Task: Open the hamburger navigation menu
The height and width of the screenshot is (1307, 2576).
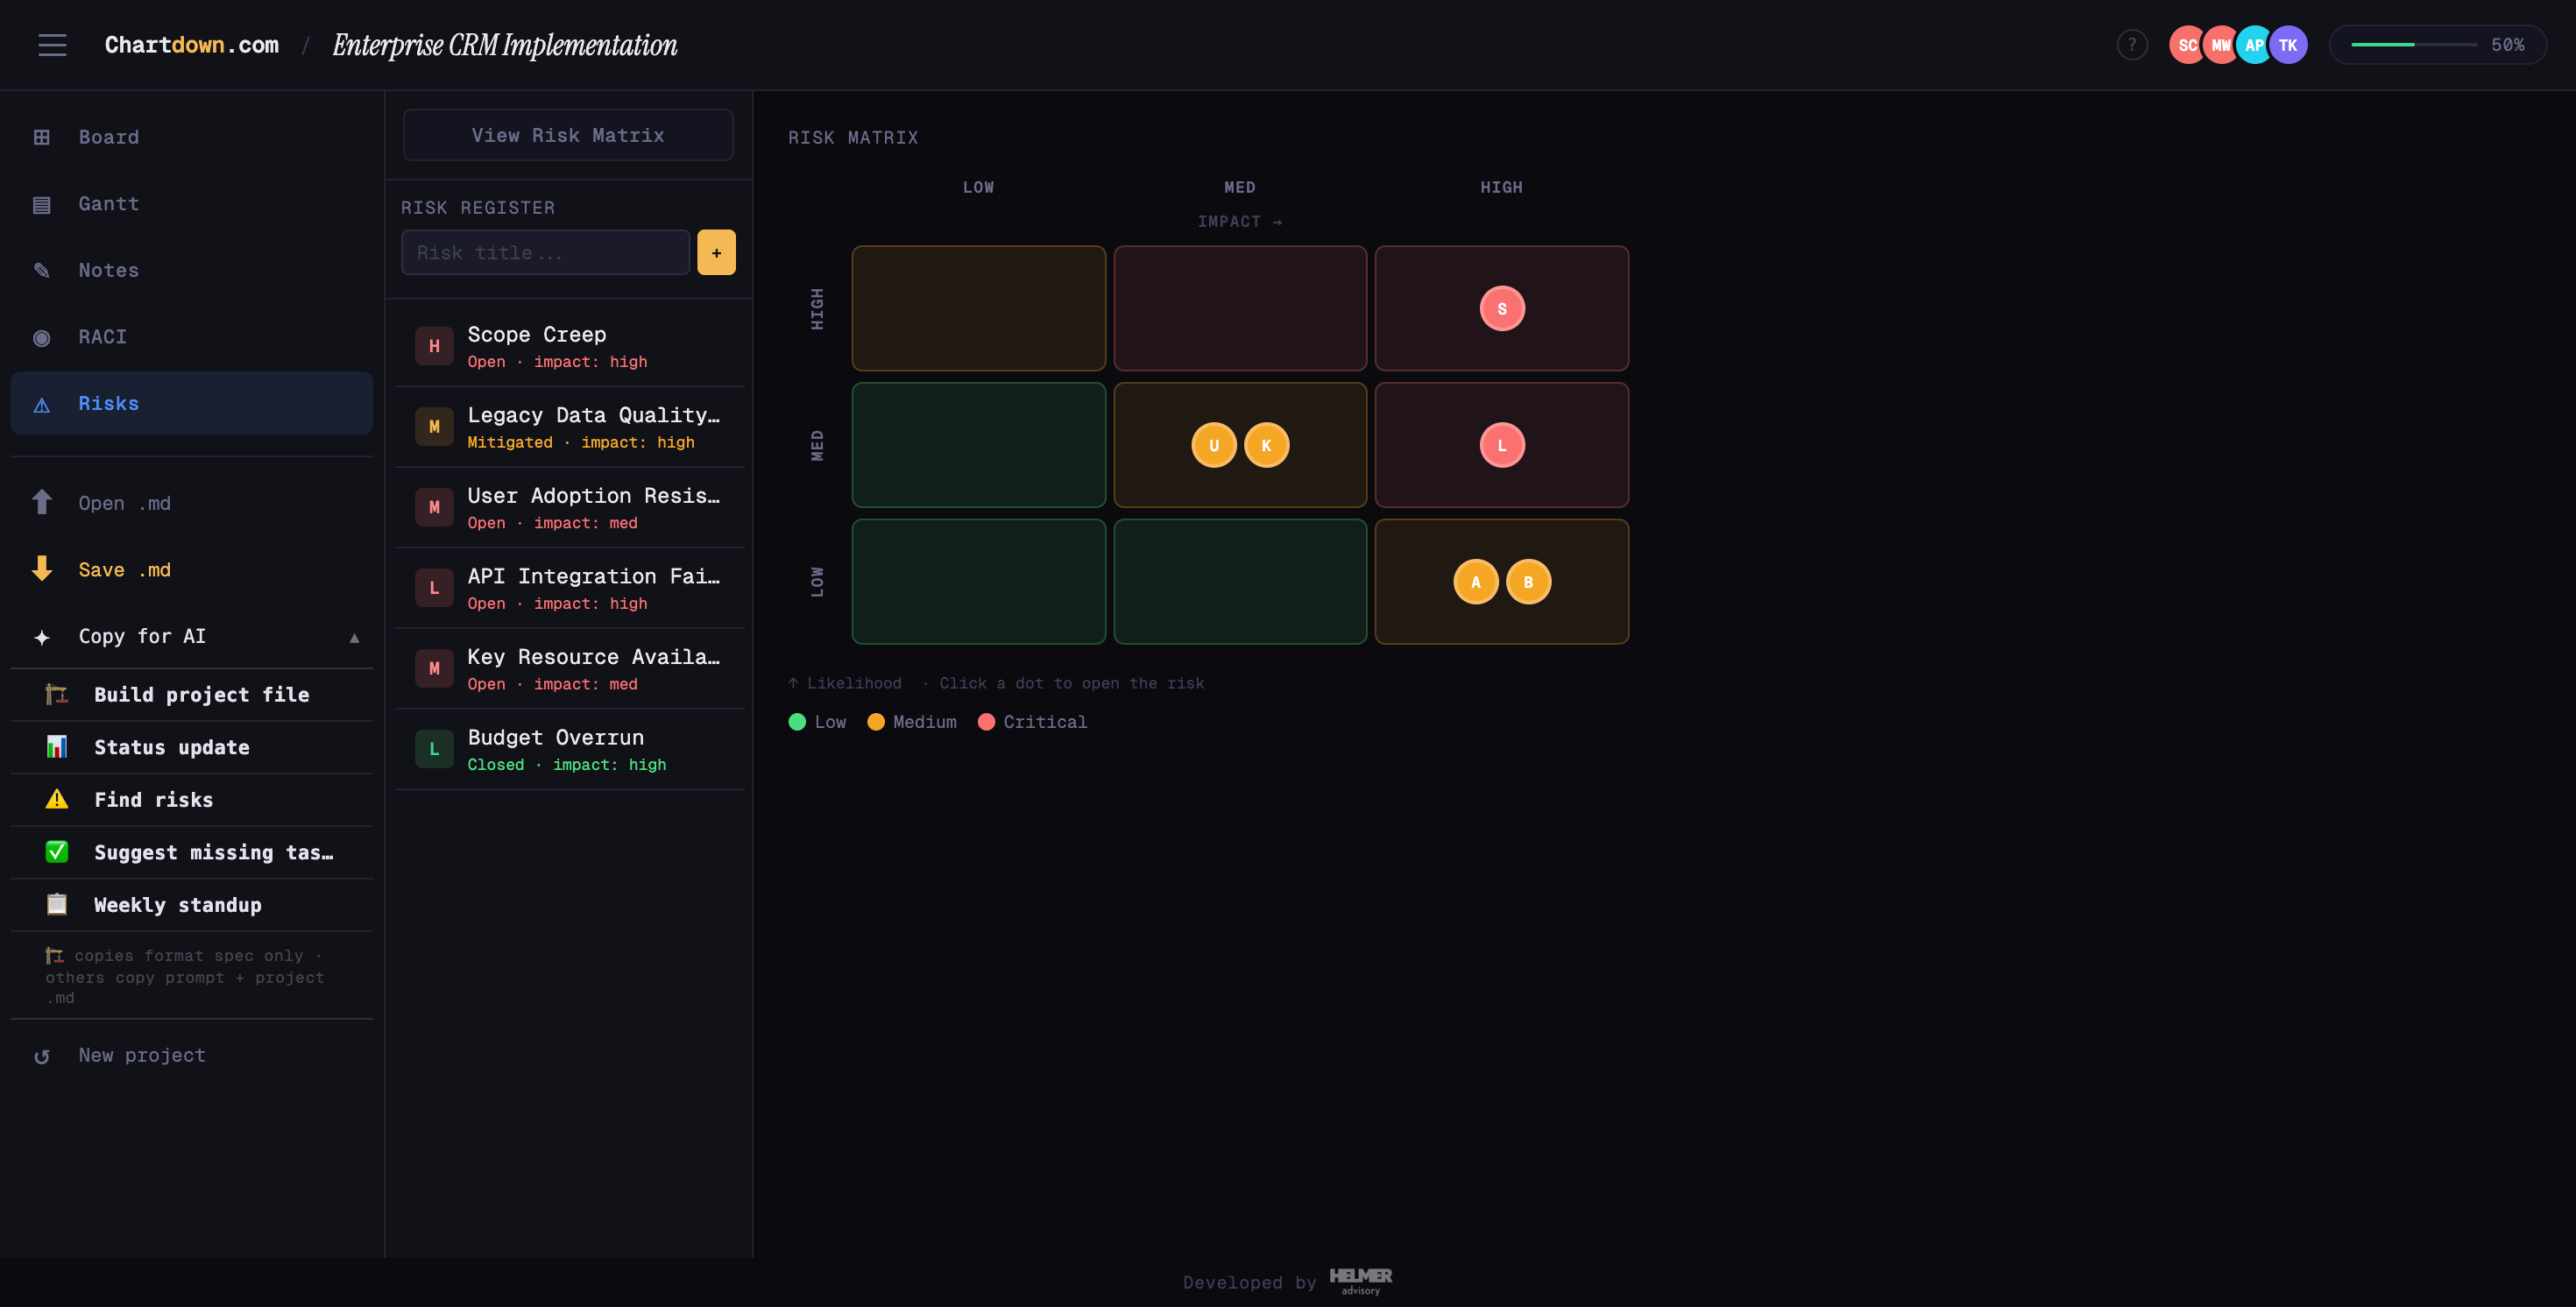Action: click(52, 44)
